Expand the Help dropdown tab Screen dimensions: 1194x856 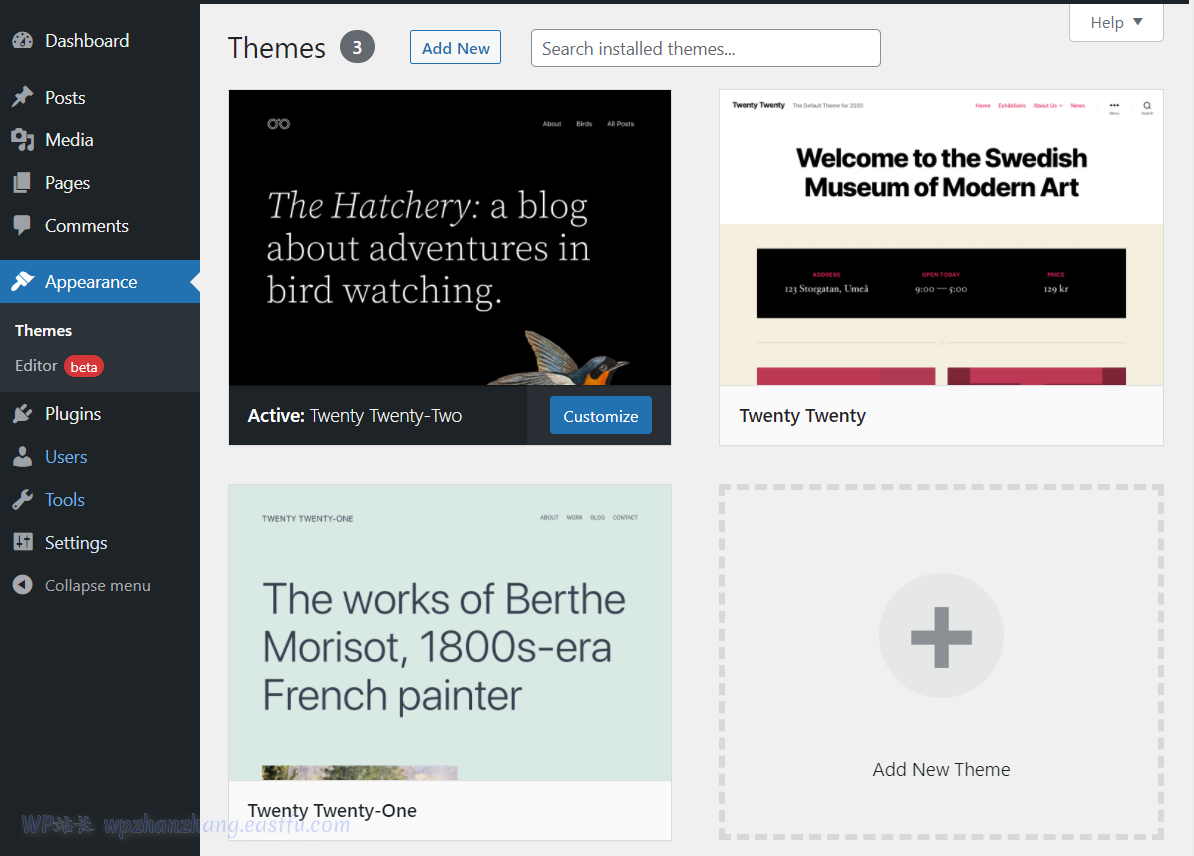click(x=1116, y=23)
